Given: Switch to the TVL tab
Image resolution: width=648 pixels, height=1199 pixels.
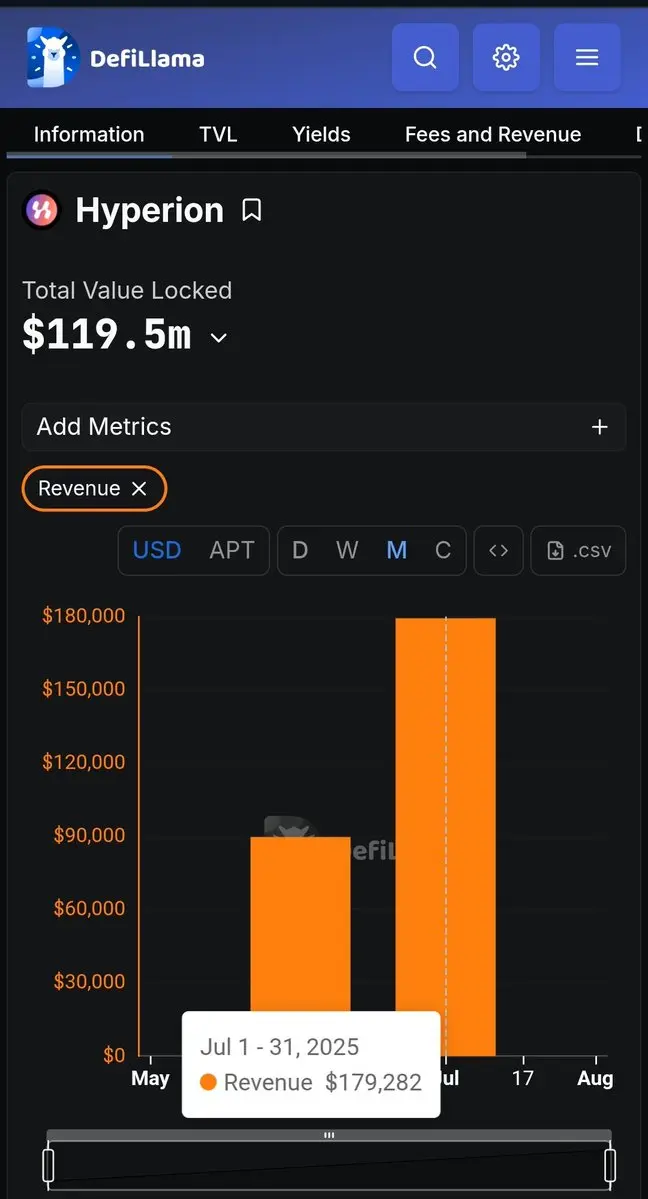Looking at the screenshot, I should 218,135.
